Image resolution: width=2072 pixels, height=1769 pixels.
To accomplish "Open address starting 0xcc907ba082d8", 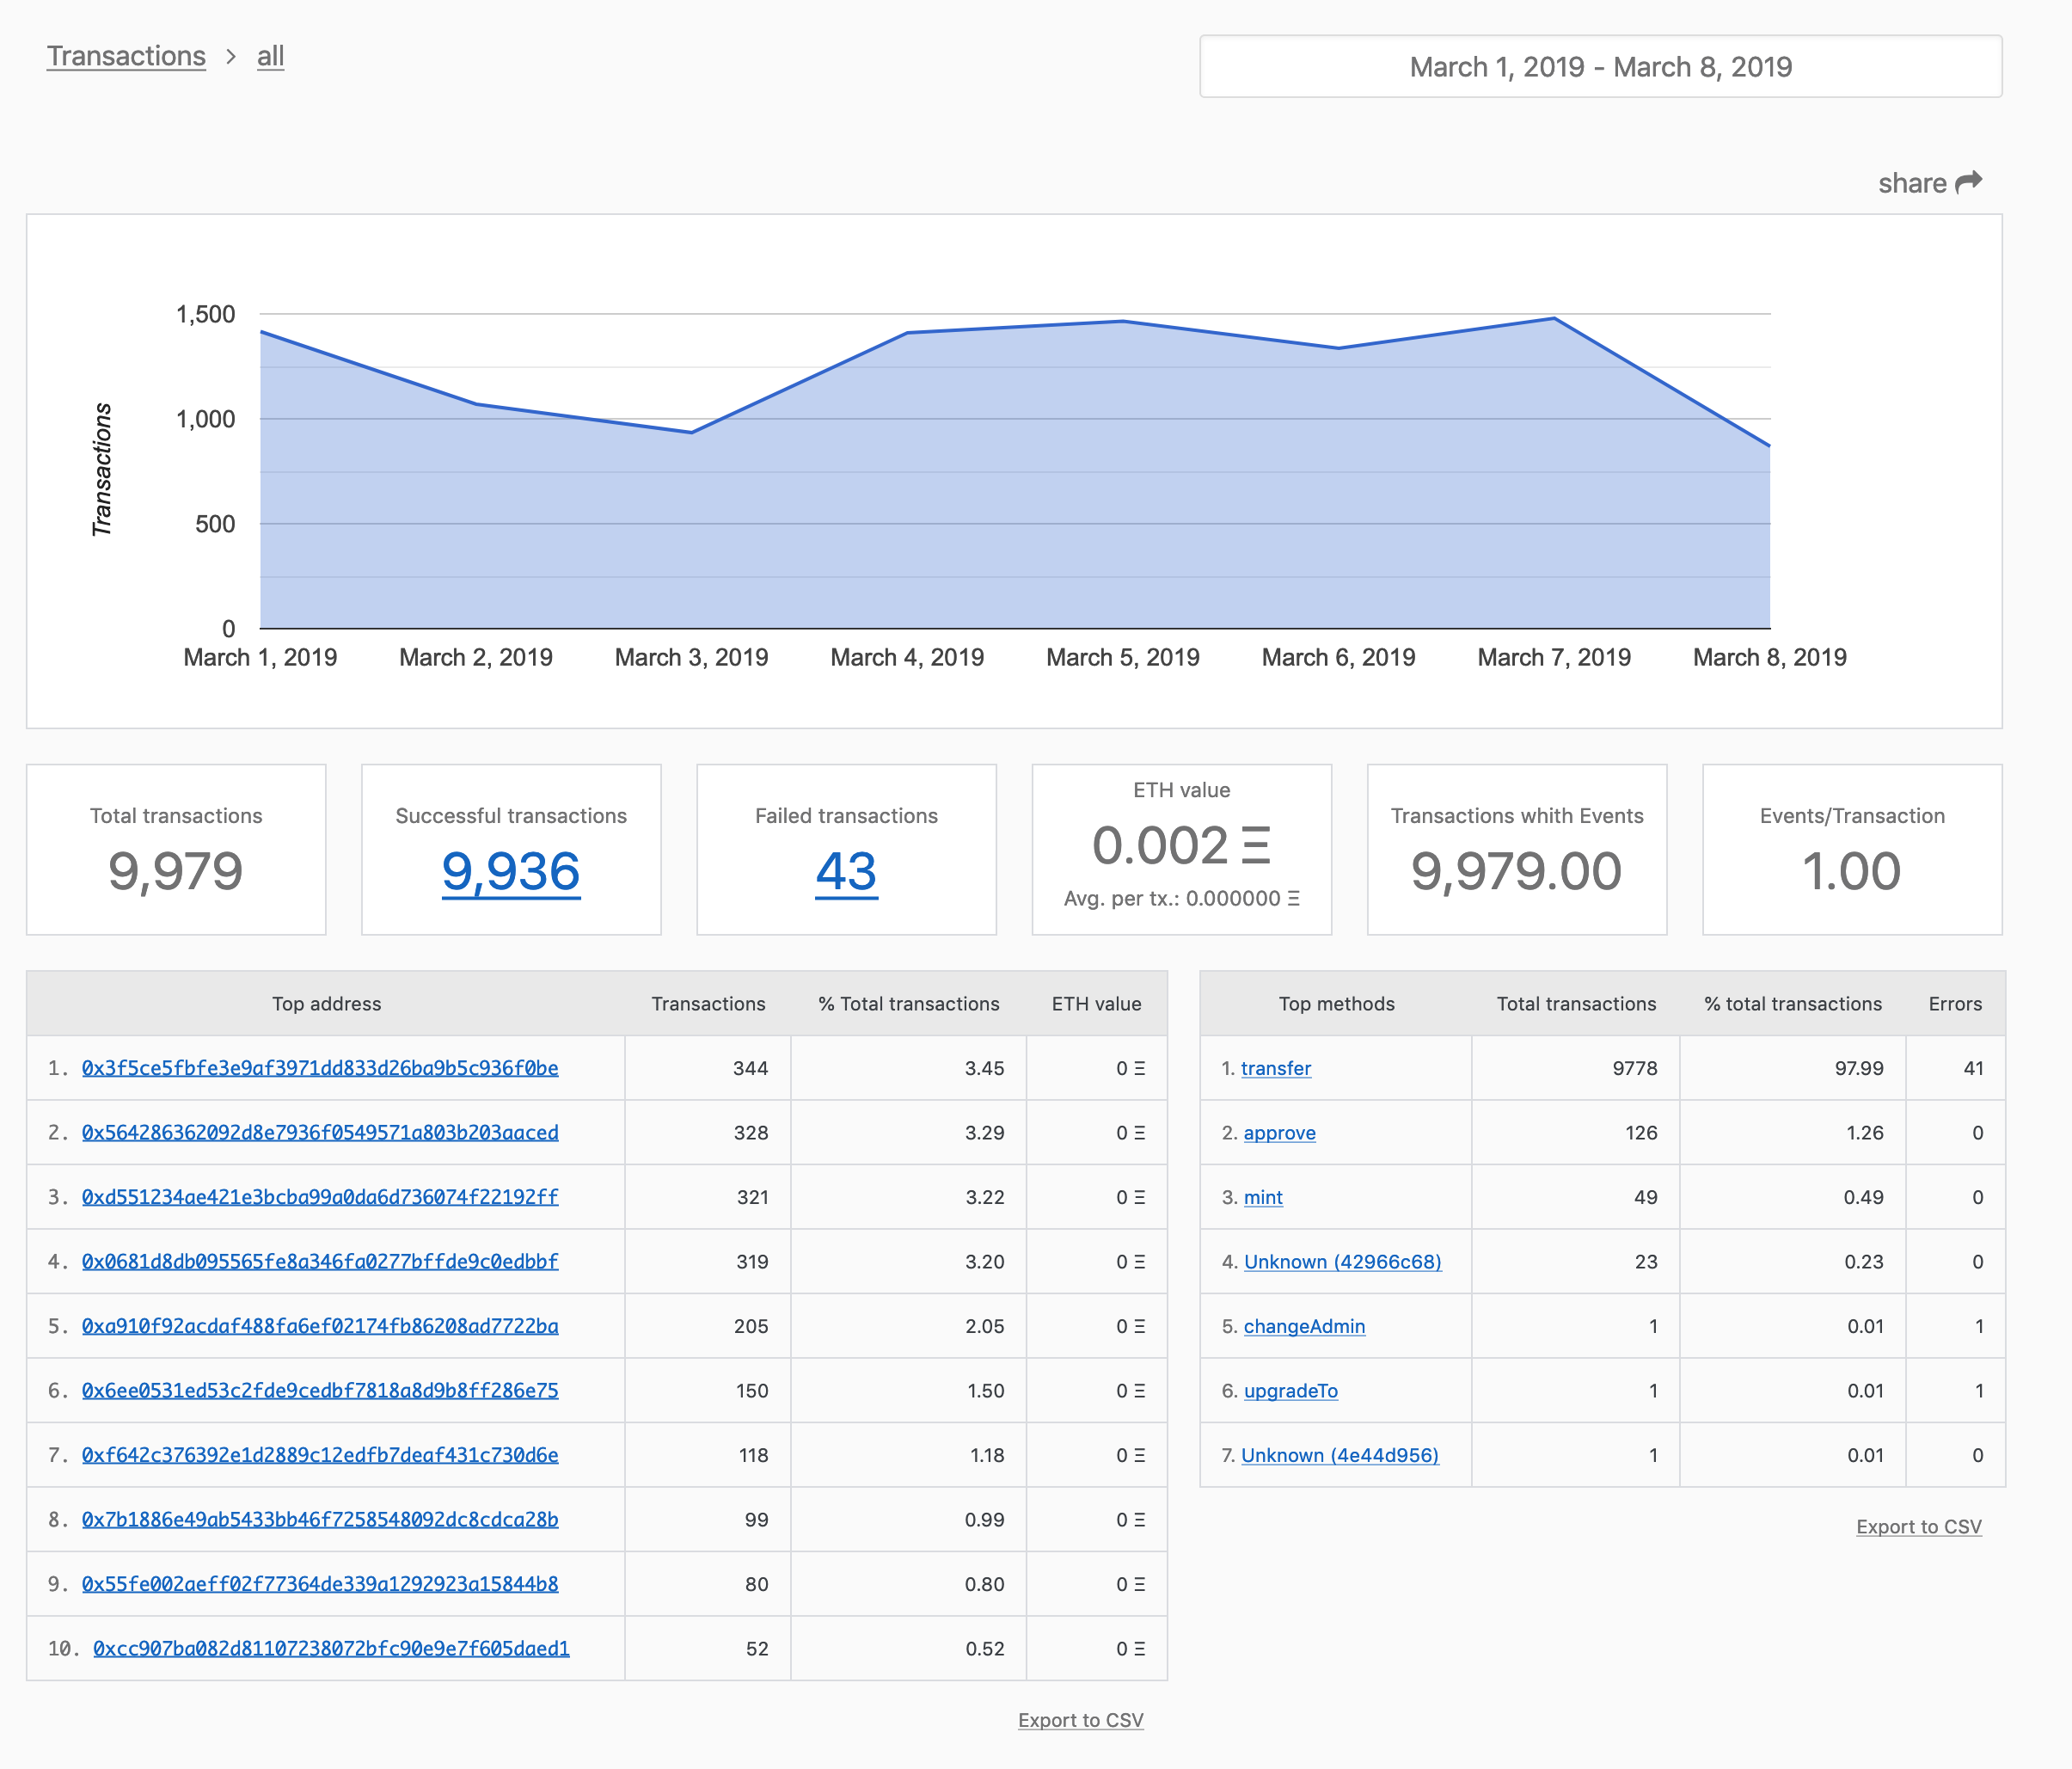I will pyautogui.click(x=331, y=1648).
